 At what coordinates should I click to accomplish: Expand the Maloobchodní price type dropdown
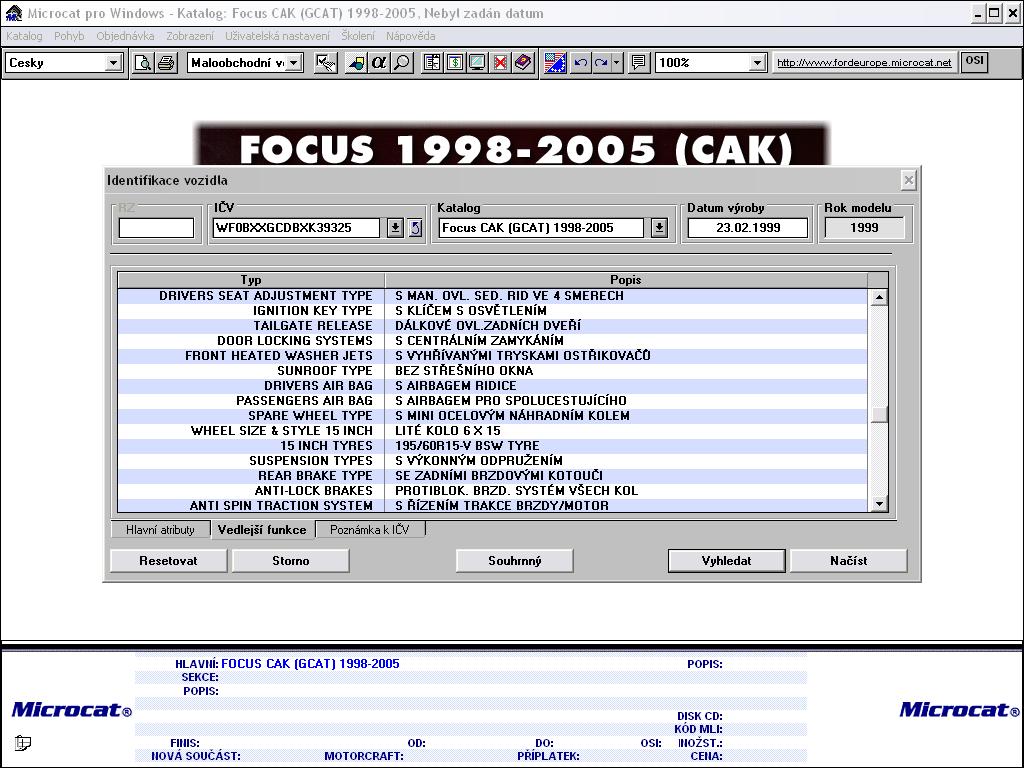click(x=294, y=63)
